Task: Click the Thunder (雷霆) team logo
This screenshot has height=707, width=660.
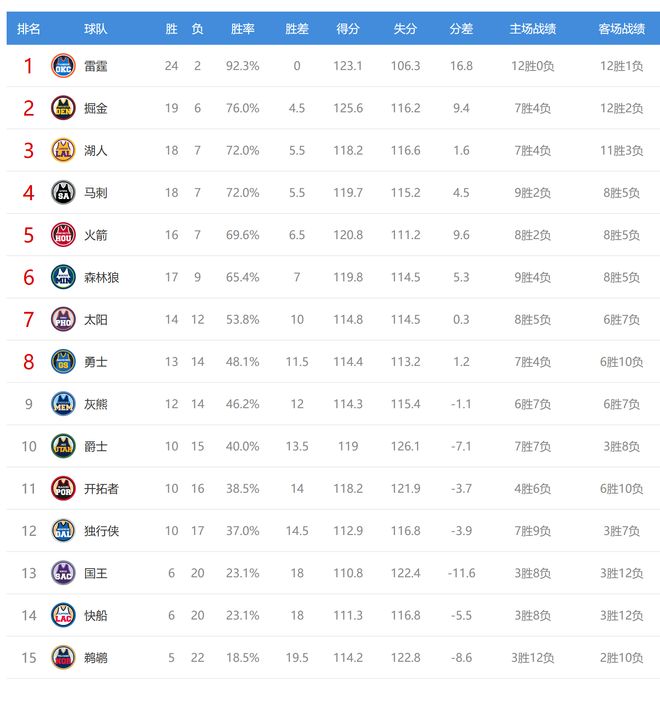Action: click(x=63, y=66)
